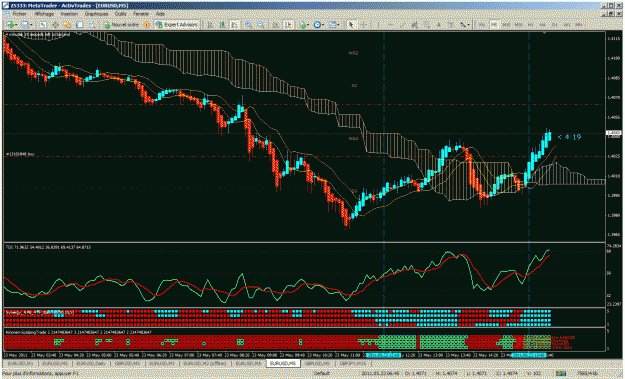Expand the arrows tool dropdown
Viewport: 625px width, 379px height.
coord(468,25)
